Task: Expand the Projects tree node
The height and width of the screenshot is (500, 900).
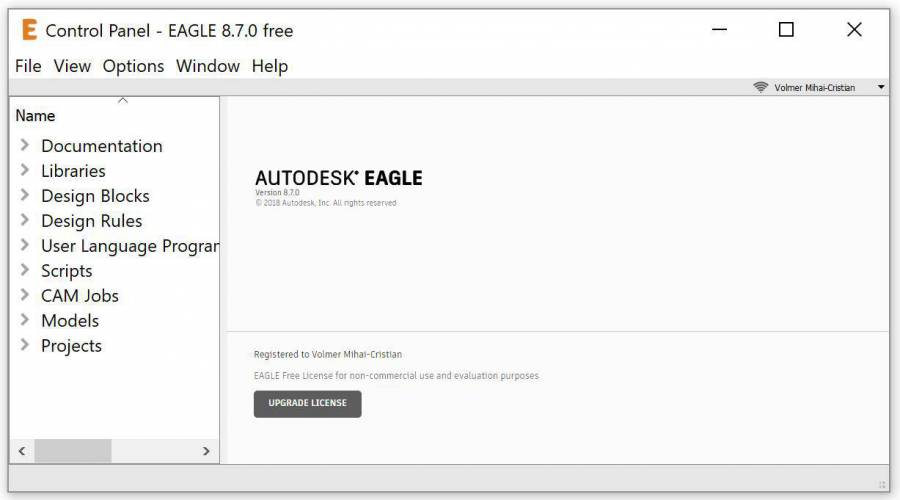Action: 25,345
